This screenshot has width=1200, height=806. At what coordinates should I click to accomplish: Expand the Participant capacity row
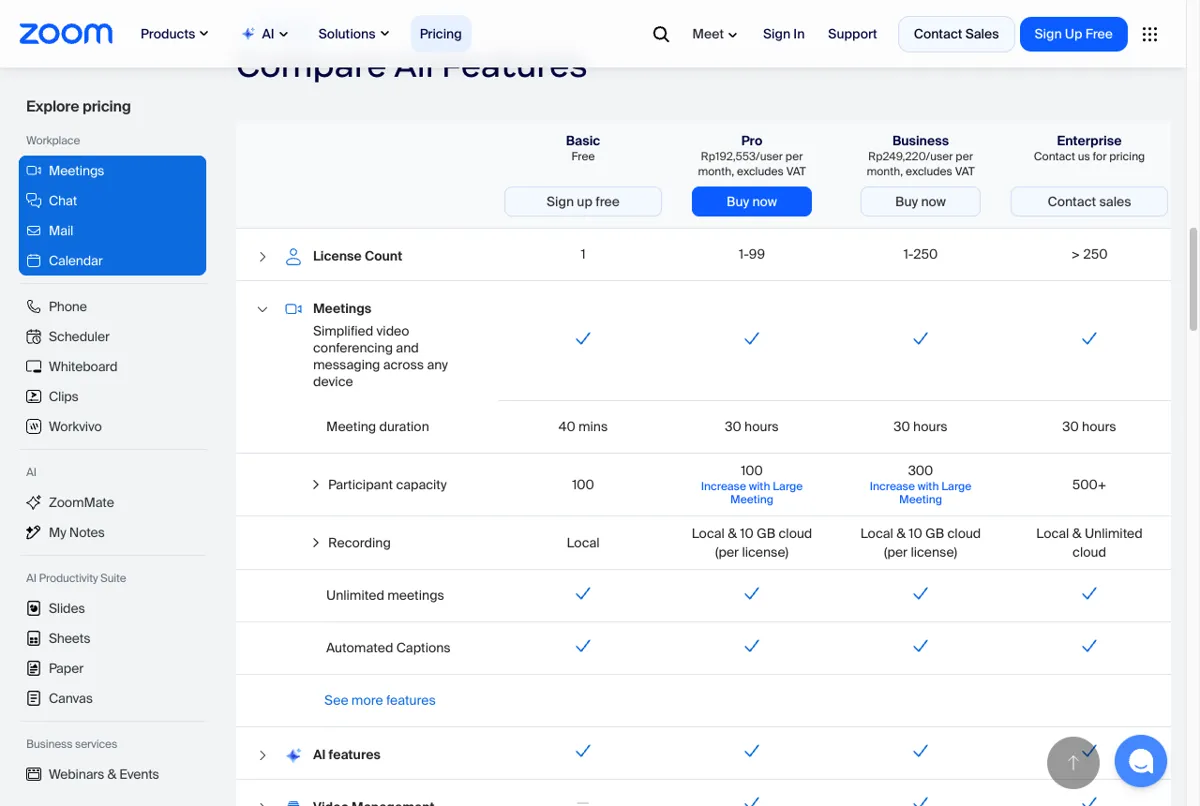(x=316, y=485)
